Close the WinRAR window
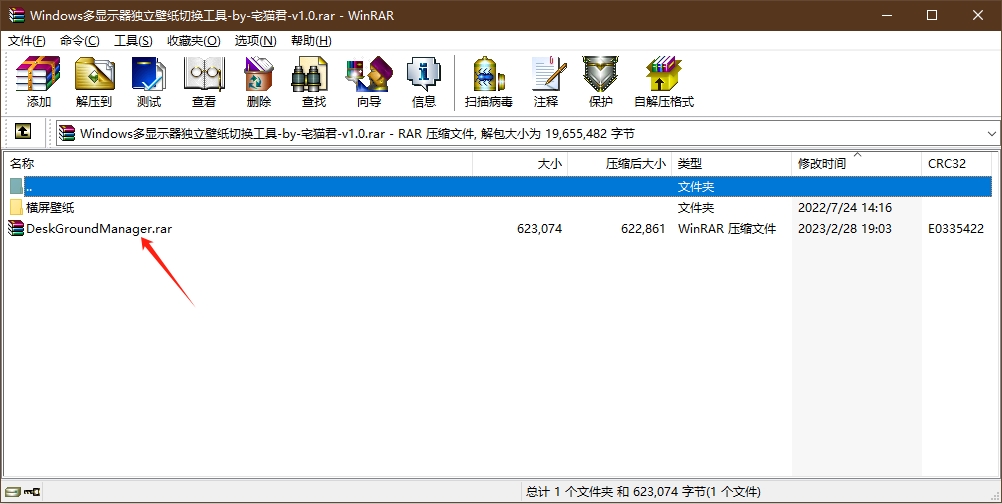 point(978,15)
